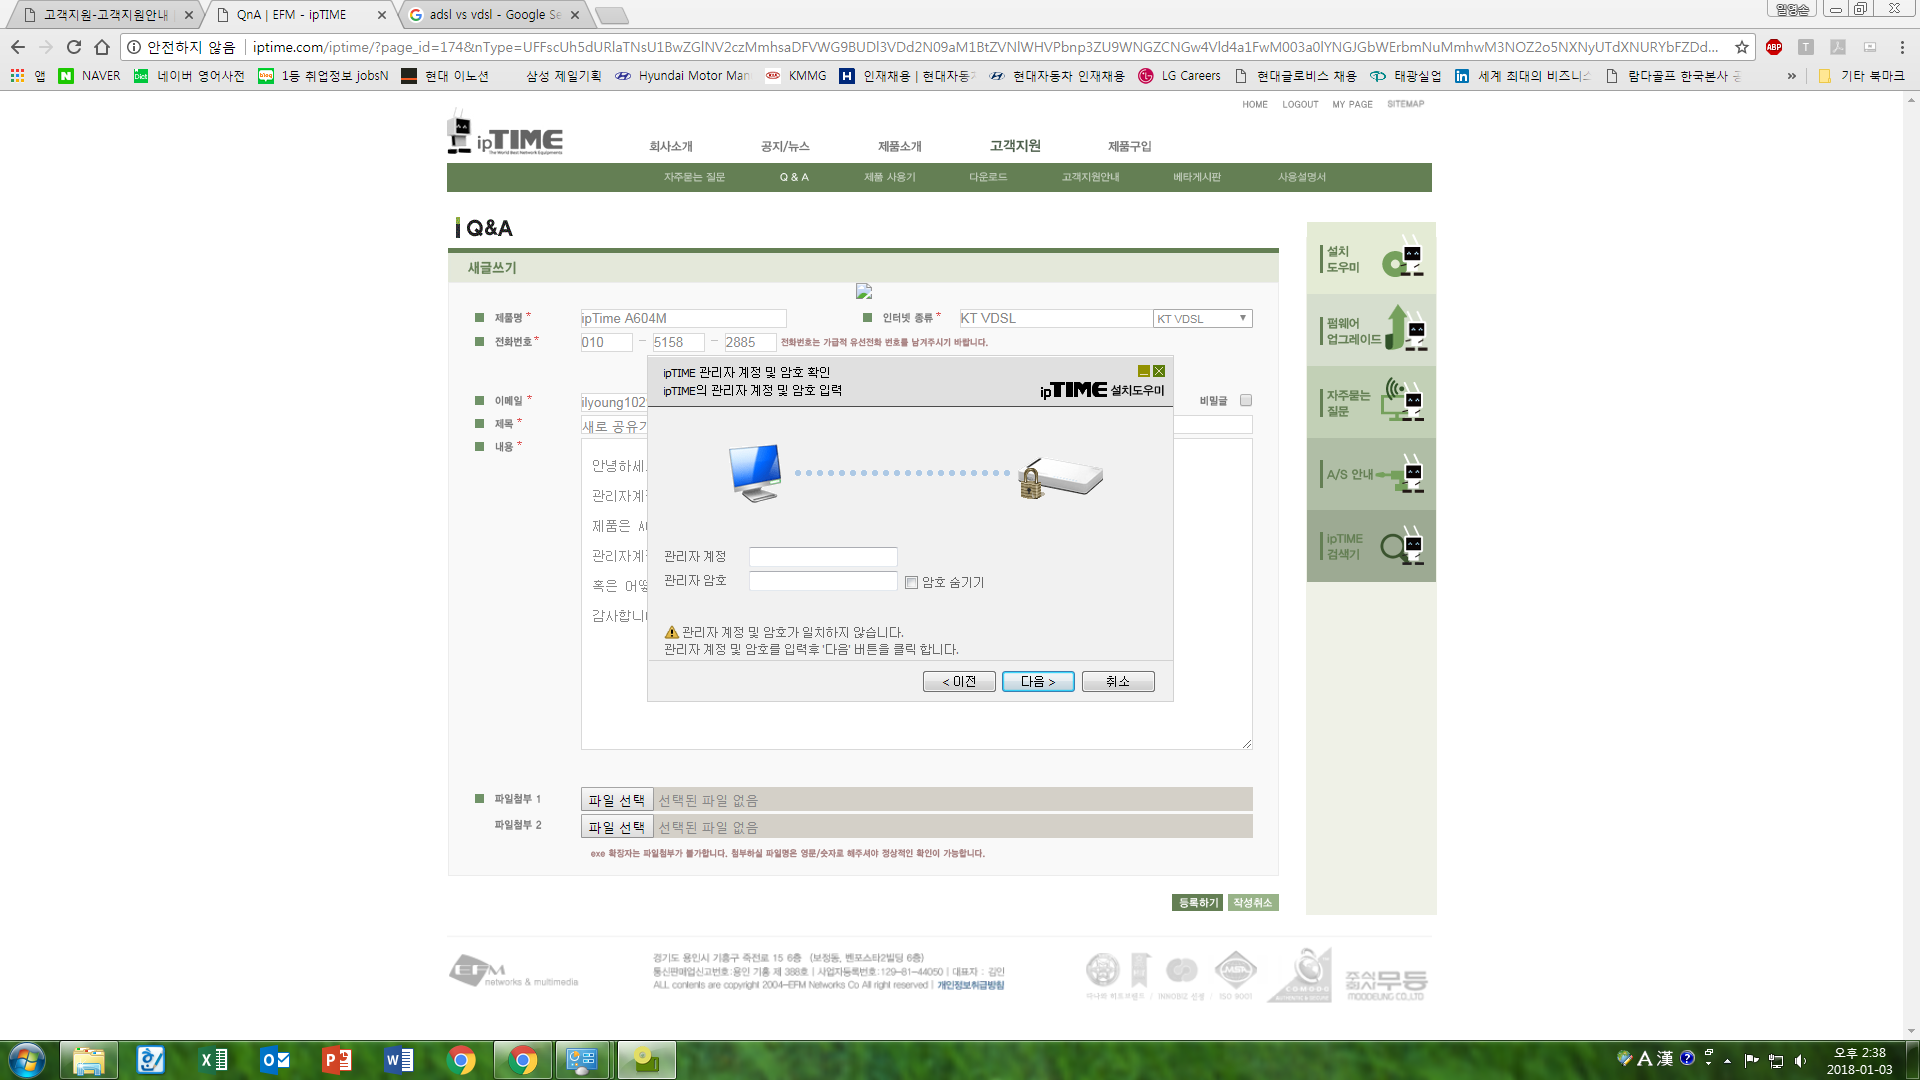
Task: Open Outlook from the taskbar
Action: pyautogui.click(x=275, y=1060)
